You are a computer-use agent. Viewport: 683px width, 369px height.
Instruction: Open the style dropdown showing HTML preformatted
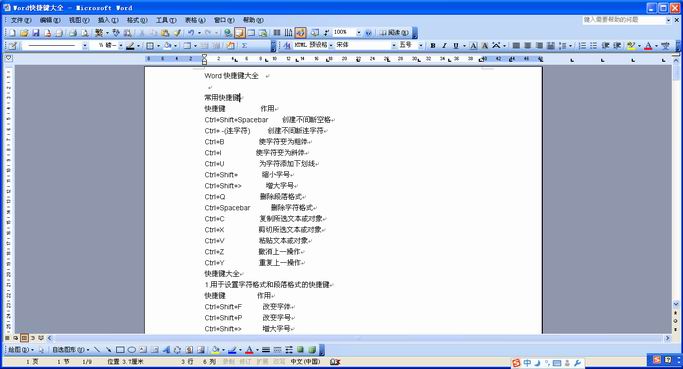pos(331,45)
